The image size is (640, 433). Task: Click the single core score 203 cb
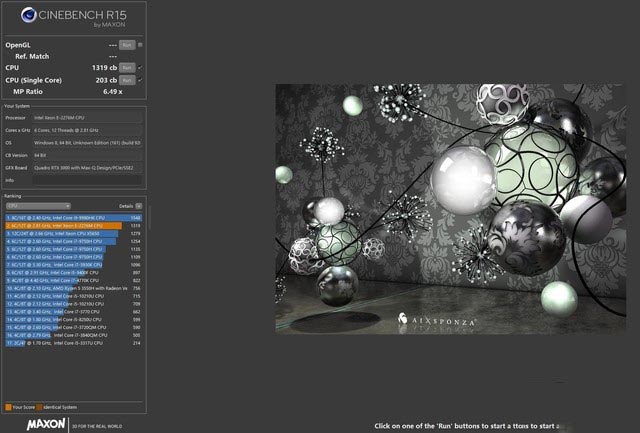(x=107, y=80)
